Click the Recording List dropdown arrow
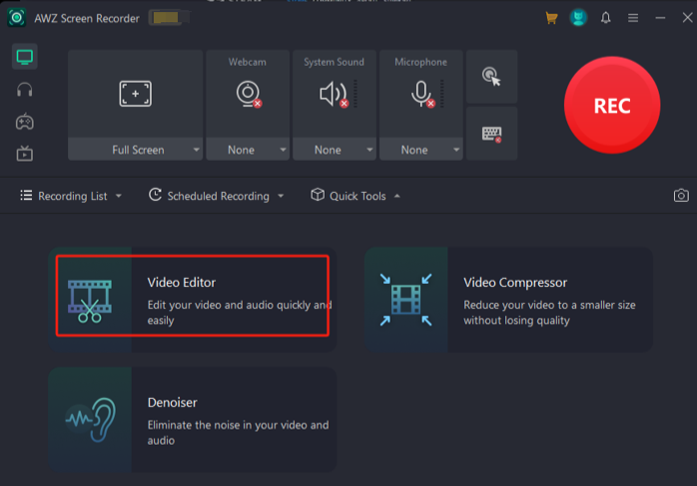The height and width of the screenshot is (486, 697). pyautogui.click(x=119, y=196)
